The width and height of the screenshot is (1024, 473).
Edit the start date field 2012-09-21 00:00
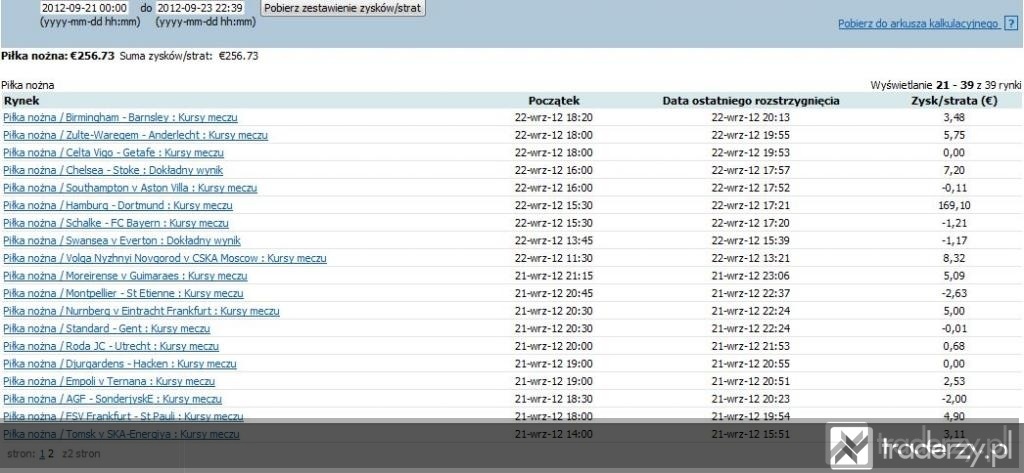(x=84, y=8)
